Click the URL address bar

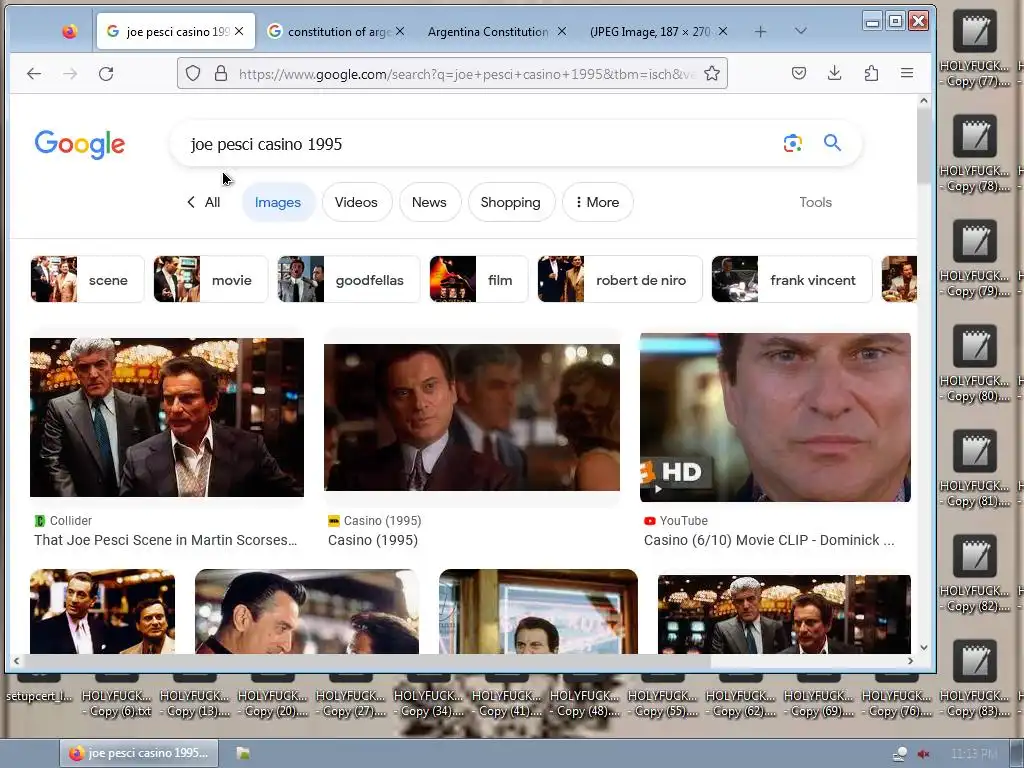click(x=467, y=74)
